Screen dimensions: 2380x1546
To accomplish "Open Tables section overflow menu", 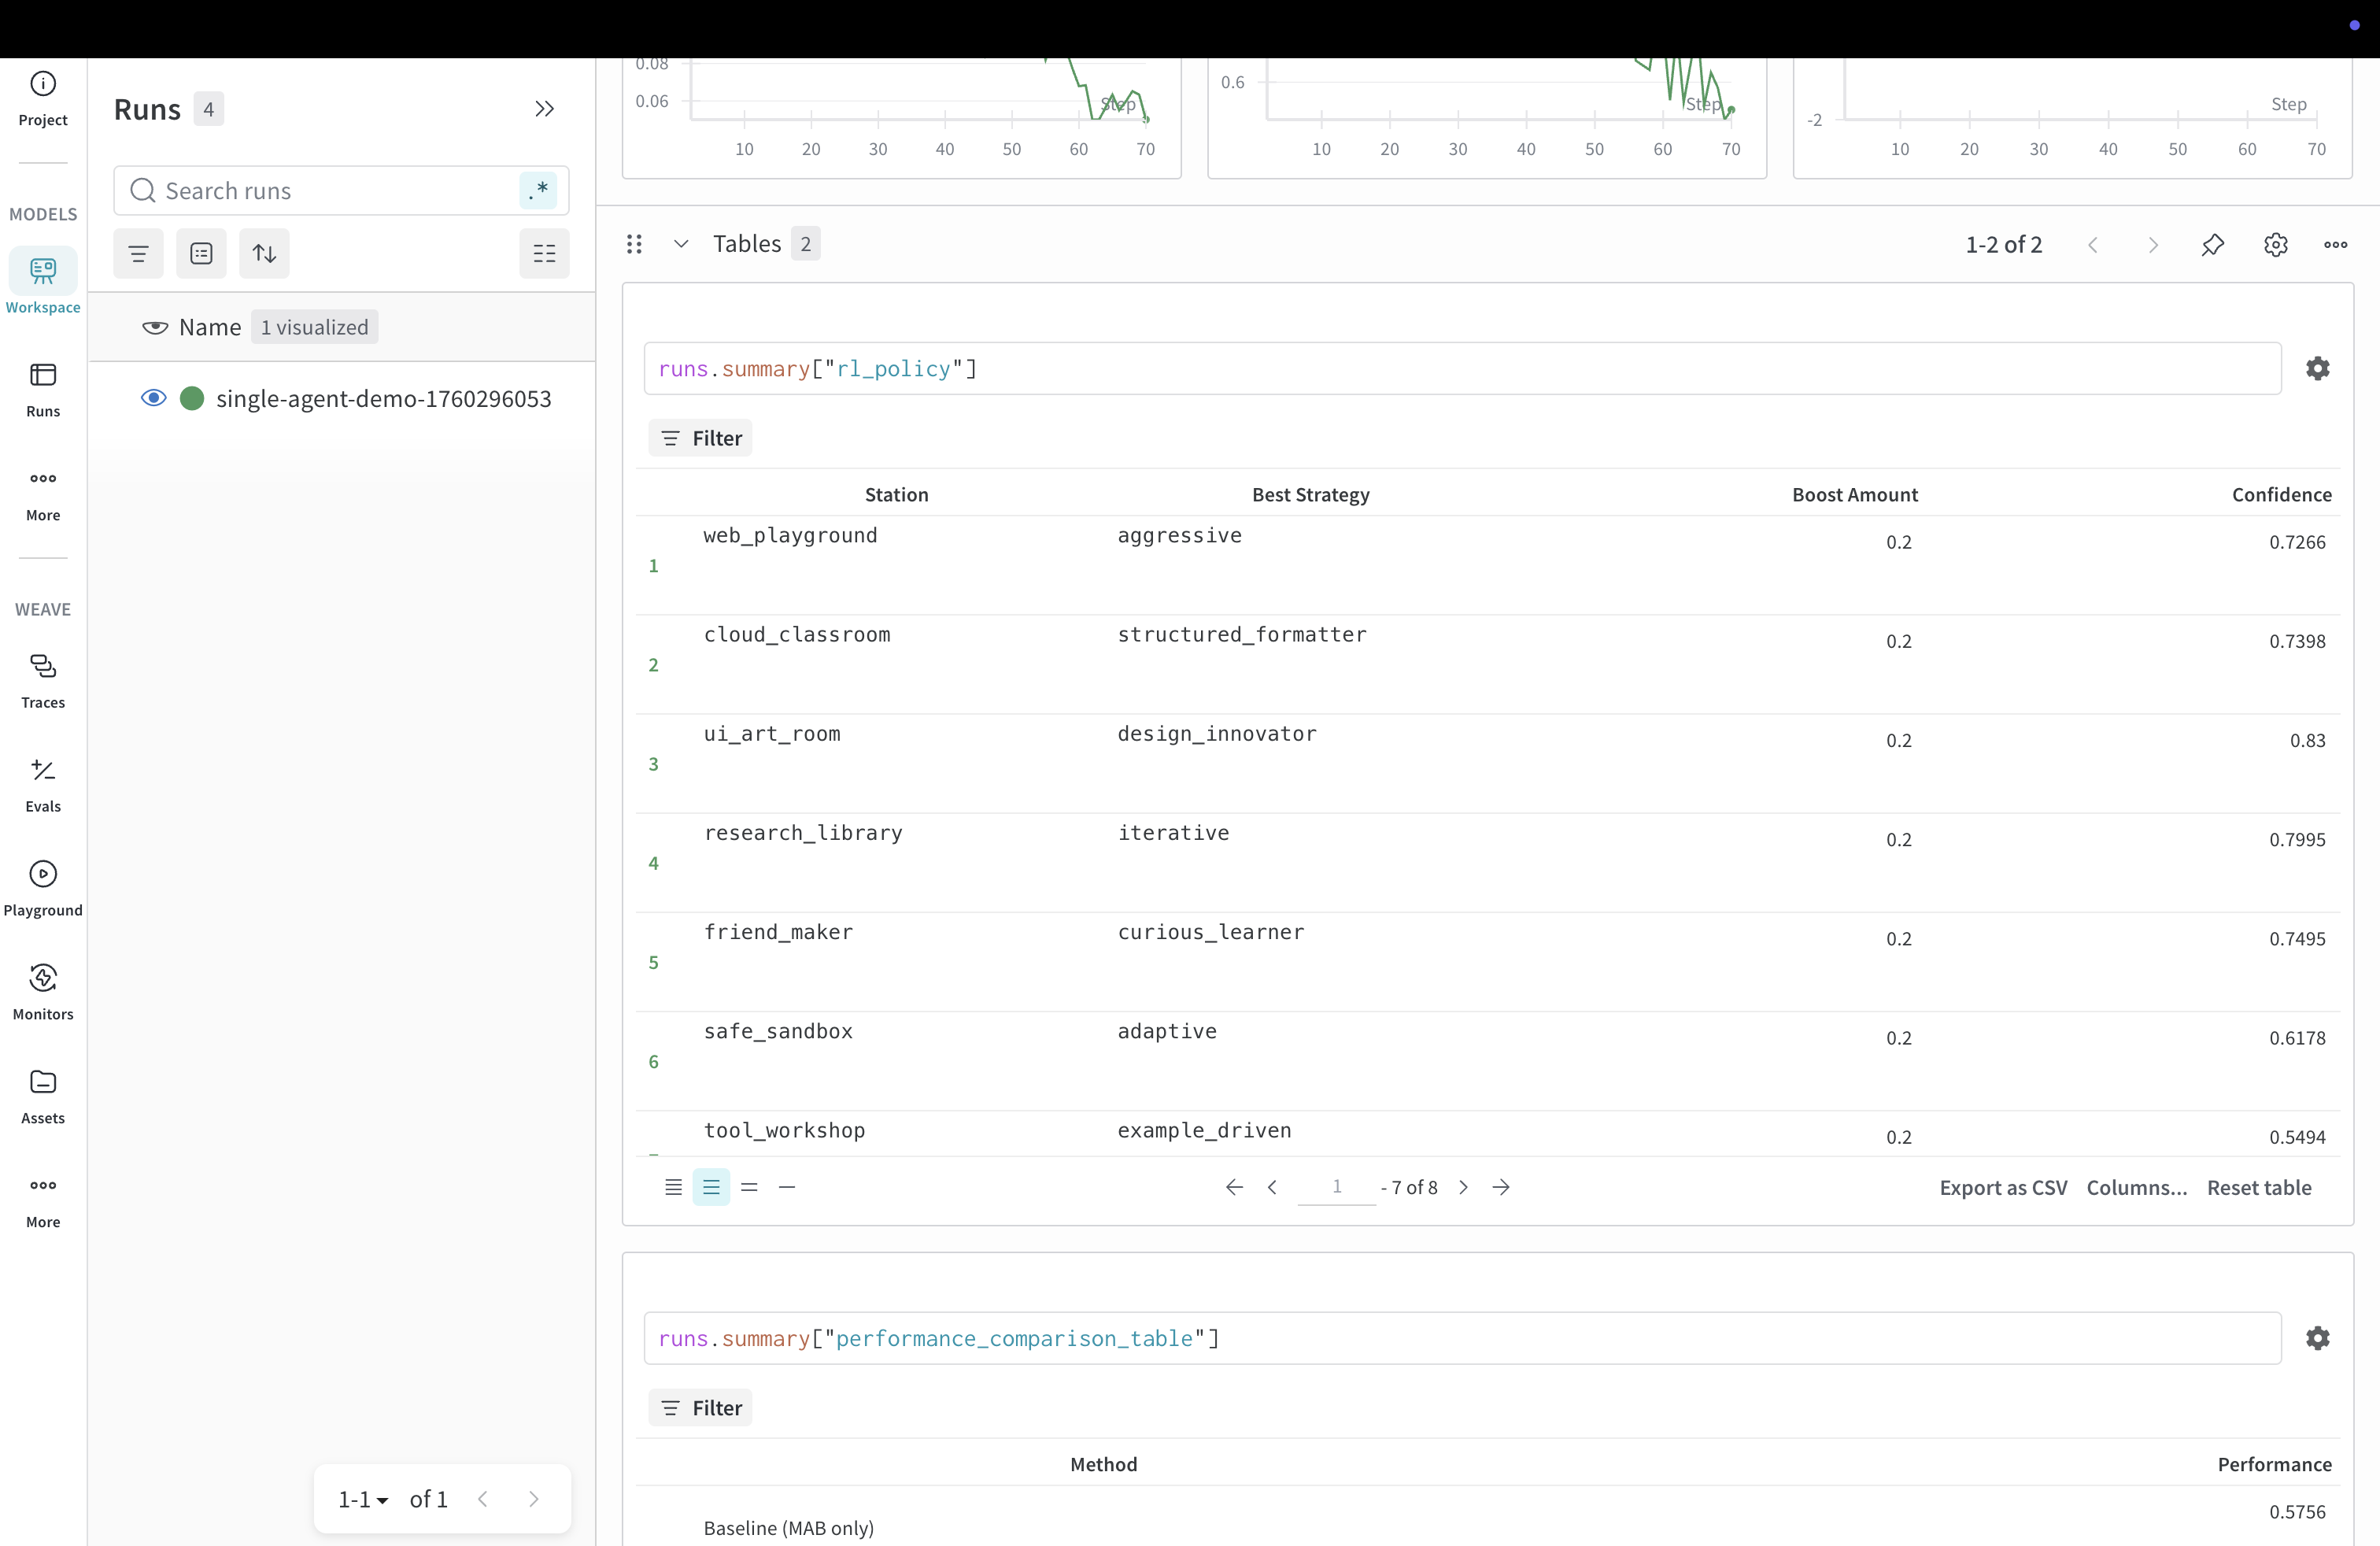I will (x=2335, y=244).
